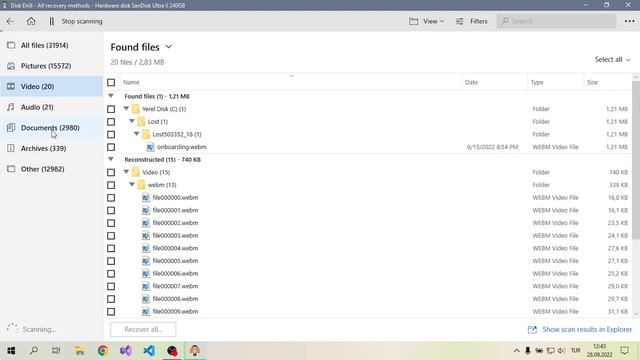Collapse the Reconstructed (15) group
Screen dimensions: 640x360
click(x=111, y=159)
